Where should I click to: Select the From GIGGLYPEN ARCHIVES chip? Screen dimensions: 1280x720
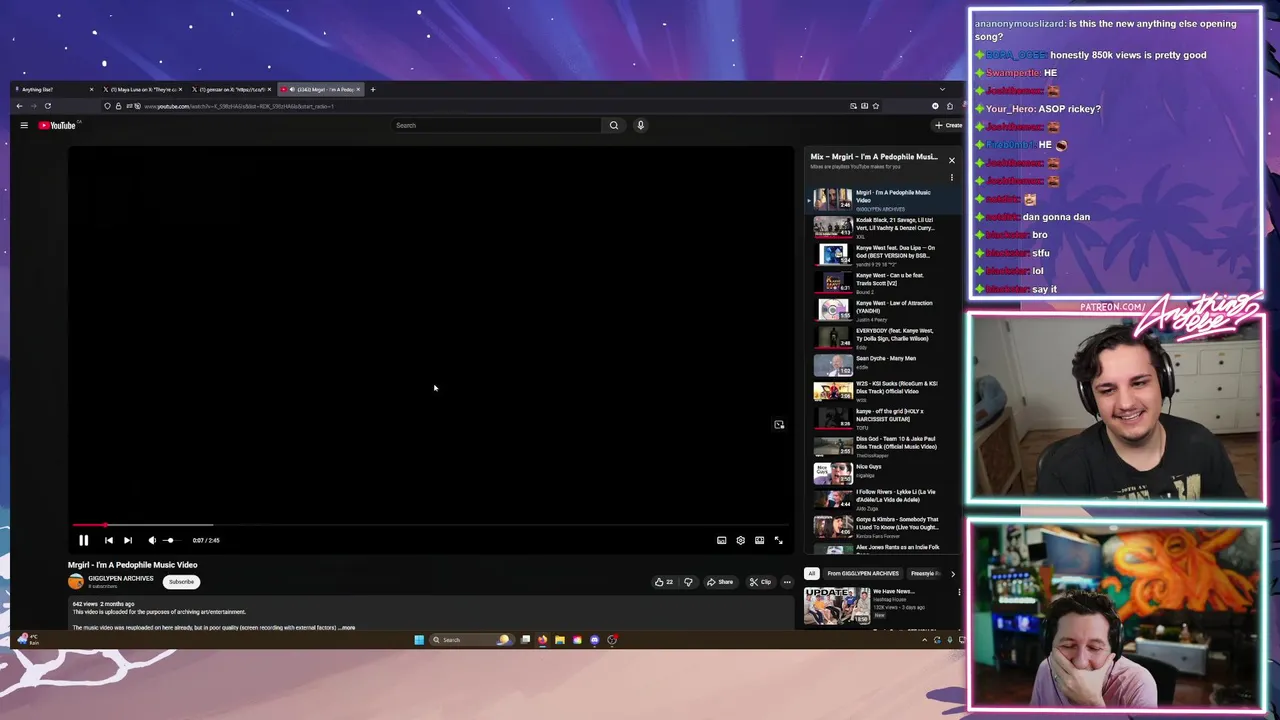(x=863, y=573)
